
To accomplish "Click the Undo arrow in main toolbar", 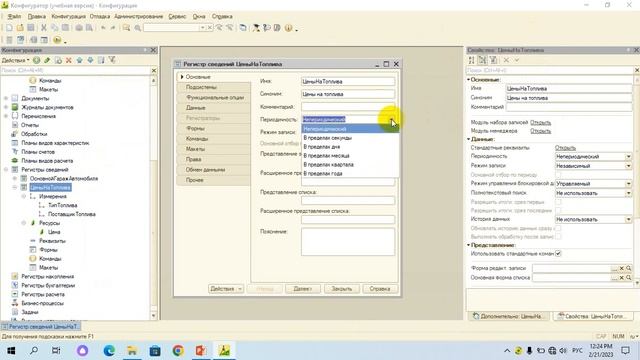I will point(103,28).
